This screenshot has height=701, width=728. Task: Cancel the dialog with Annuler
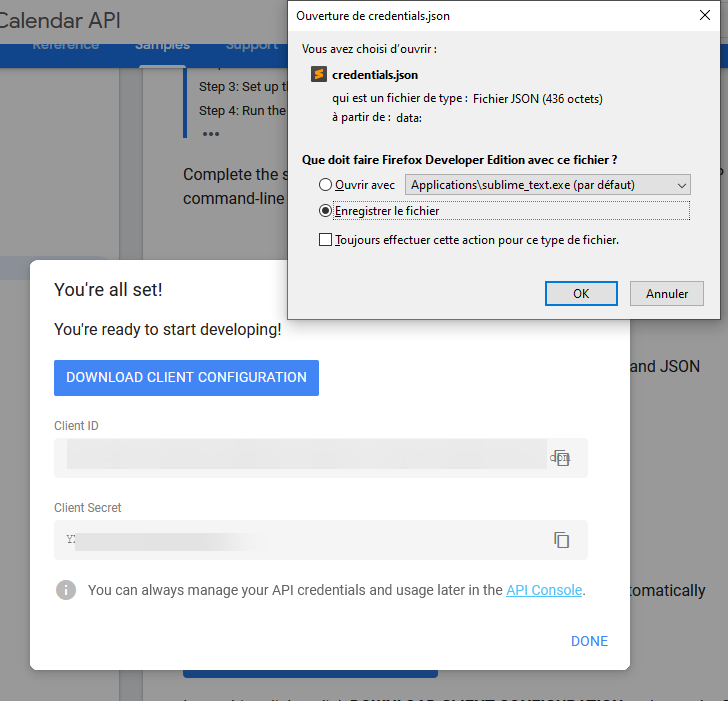(x=667, y=293)
